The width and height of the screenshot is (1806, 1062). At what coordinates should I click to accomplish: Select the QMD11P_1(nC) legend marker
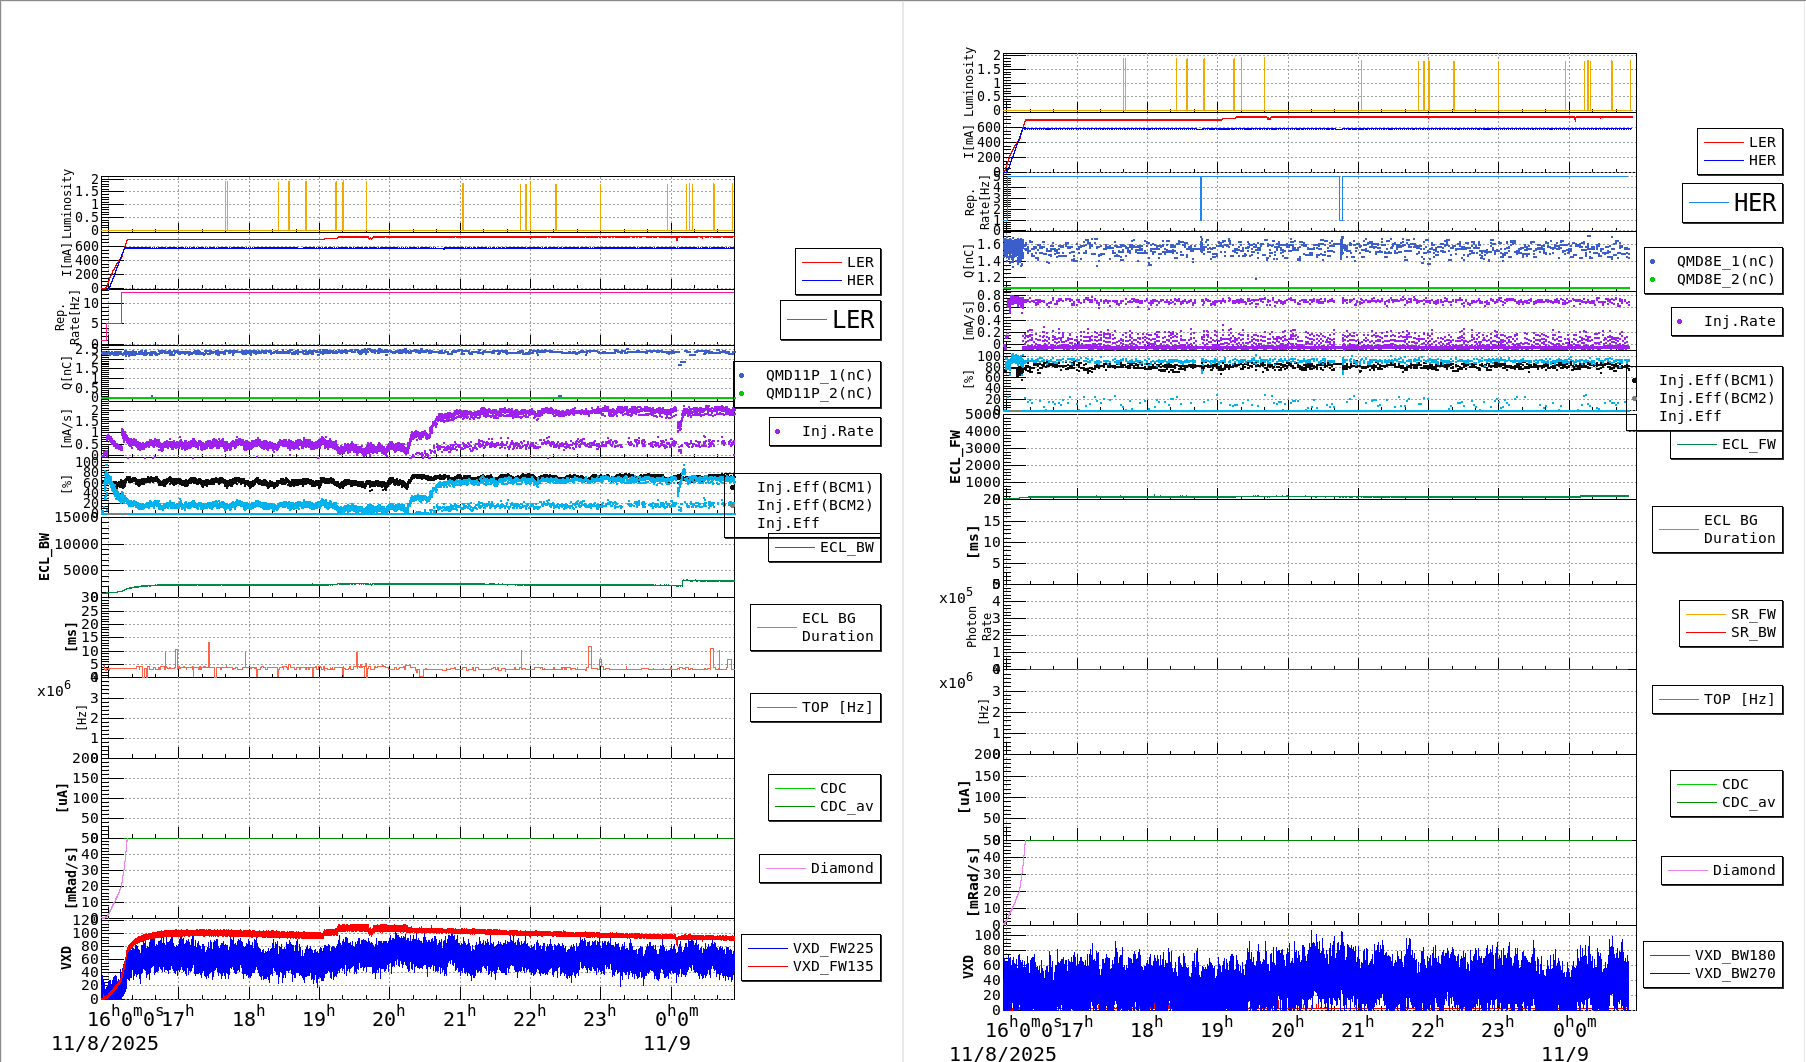click(x=742, y=375)
